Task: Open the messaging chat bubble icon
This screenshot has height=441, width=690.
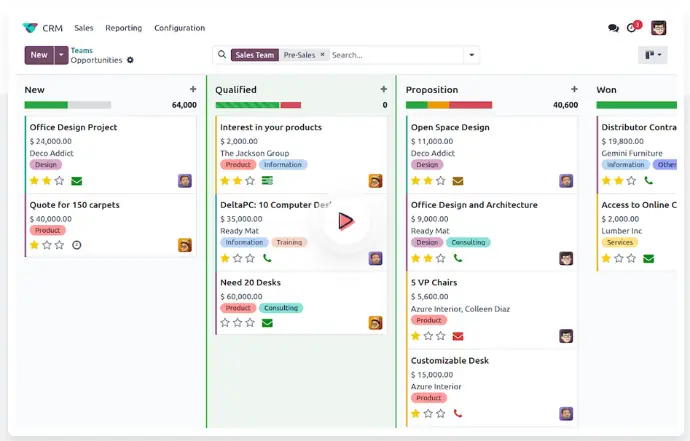Action: (613, 28)
